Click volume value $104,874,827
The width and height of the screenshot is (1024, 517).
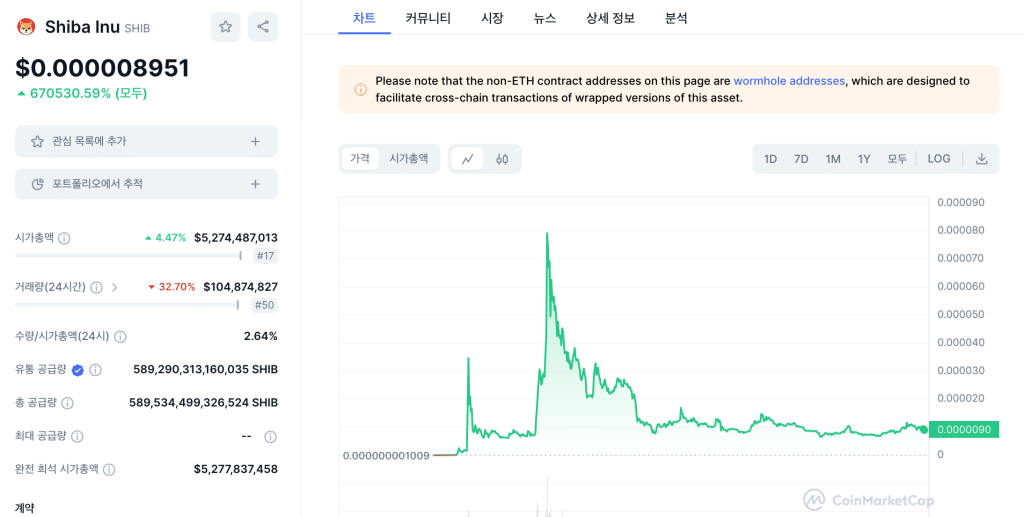(x=240, y=287)
